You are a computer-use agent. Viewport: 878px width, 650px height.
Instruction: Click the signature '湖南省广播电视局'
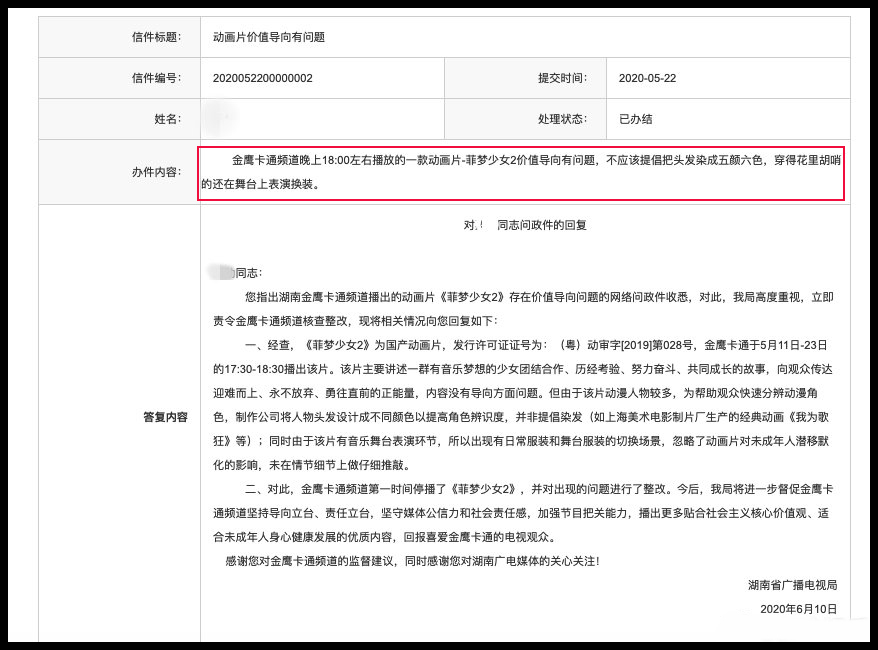tap(792, 585)
